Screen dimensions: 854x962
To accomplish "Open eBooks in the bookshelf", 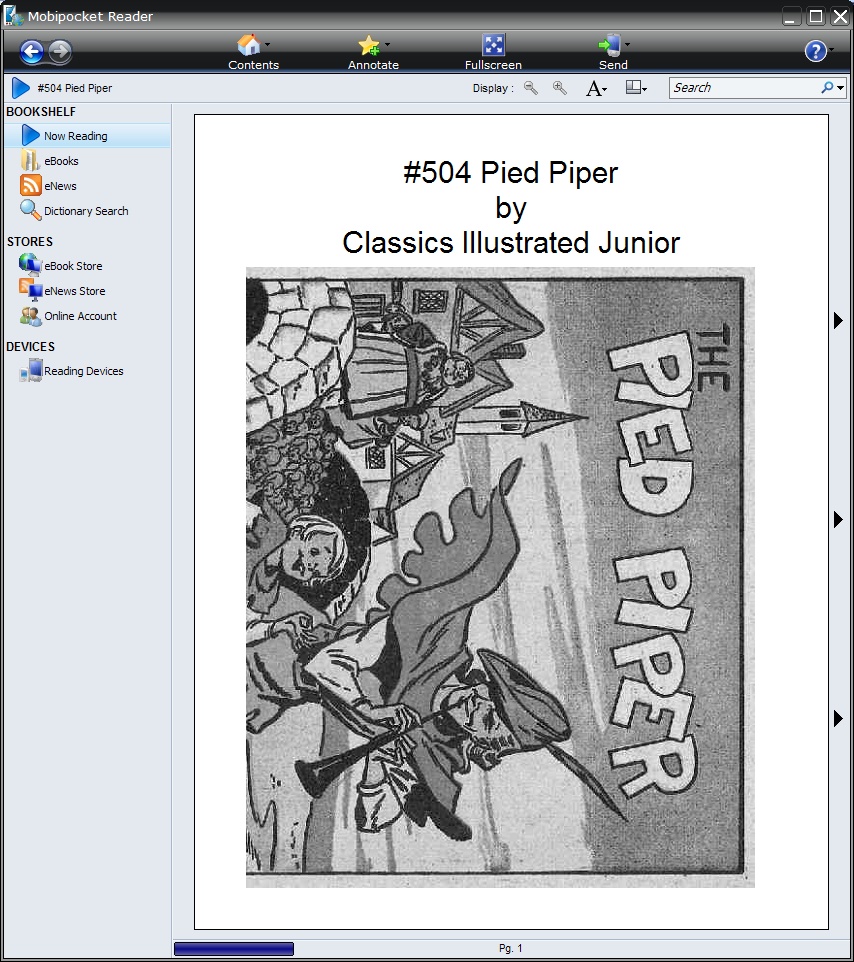I will [61, 161].
